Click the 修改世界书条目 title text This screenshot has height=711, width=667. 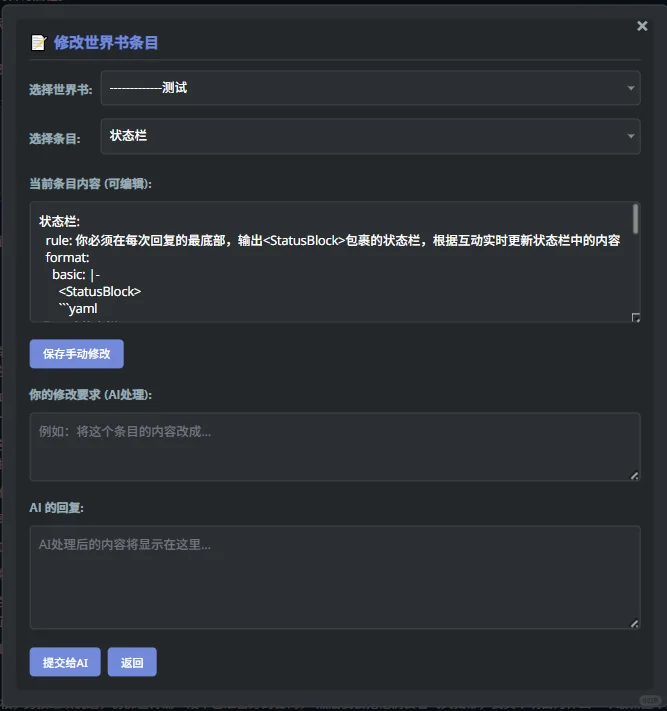106,43
